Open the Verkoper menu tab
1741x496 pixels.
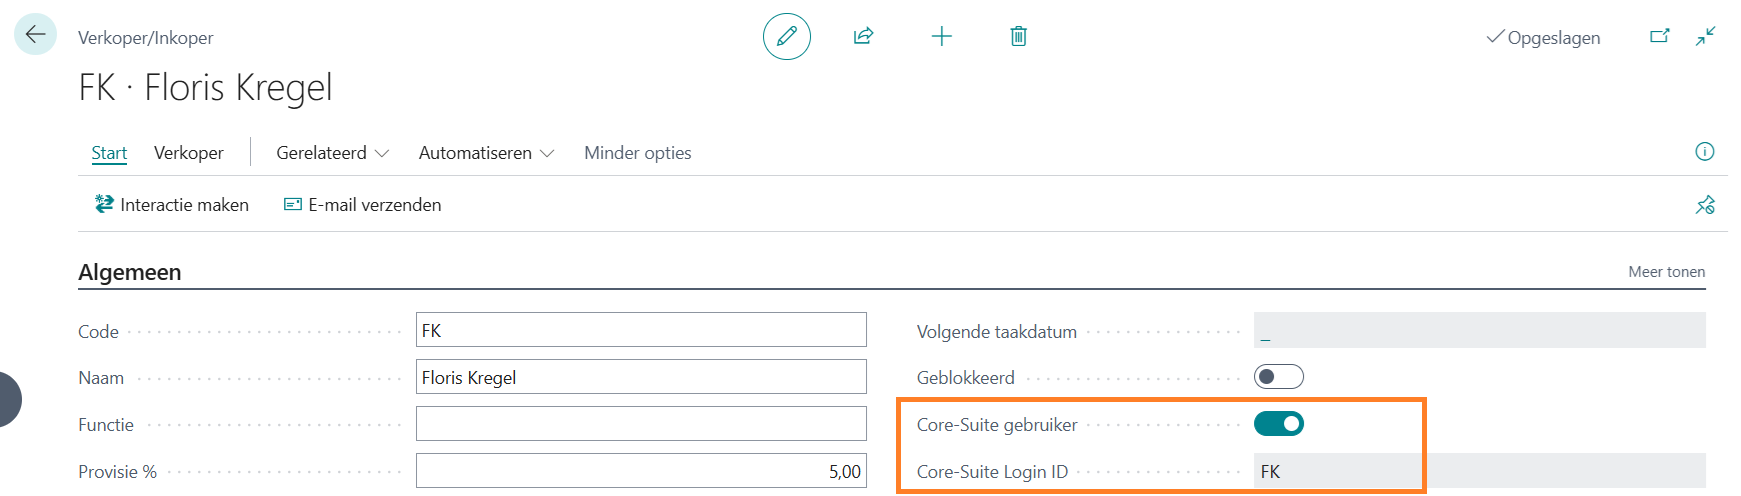tap(189, 153)
